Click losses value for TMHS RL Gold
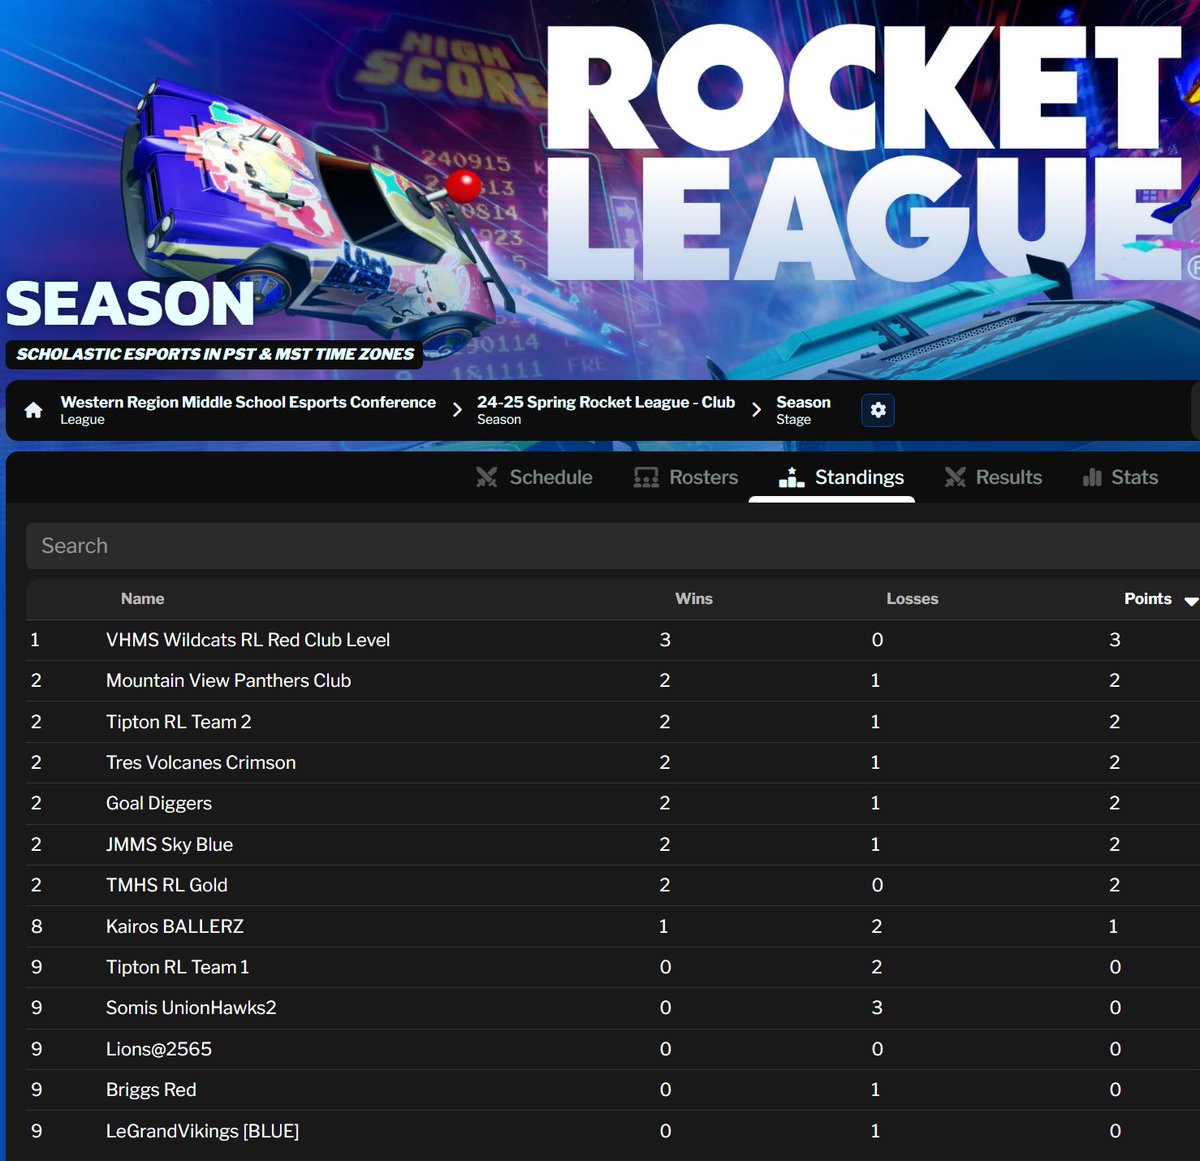This screenshot has width=1200, height=1161. 877,886
